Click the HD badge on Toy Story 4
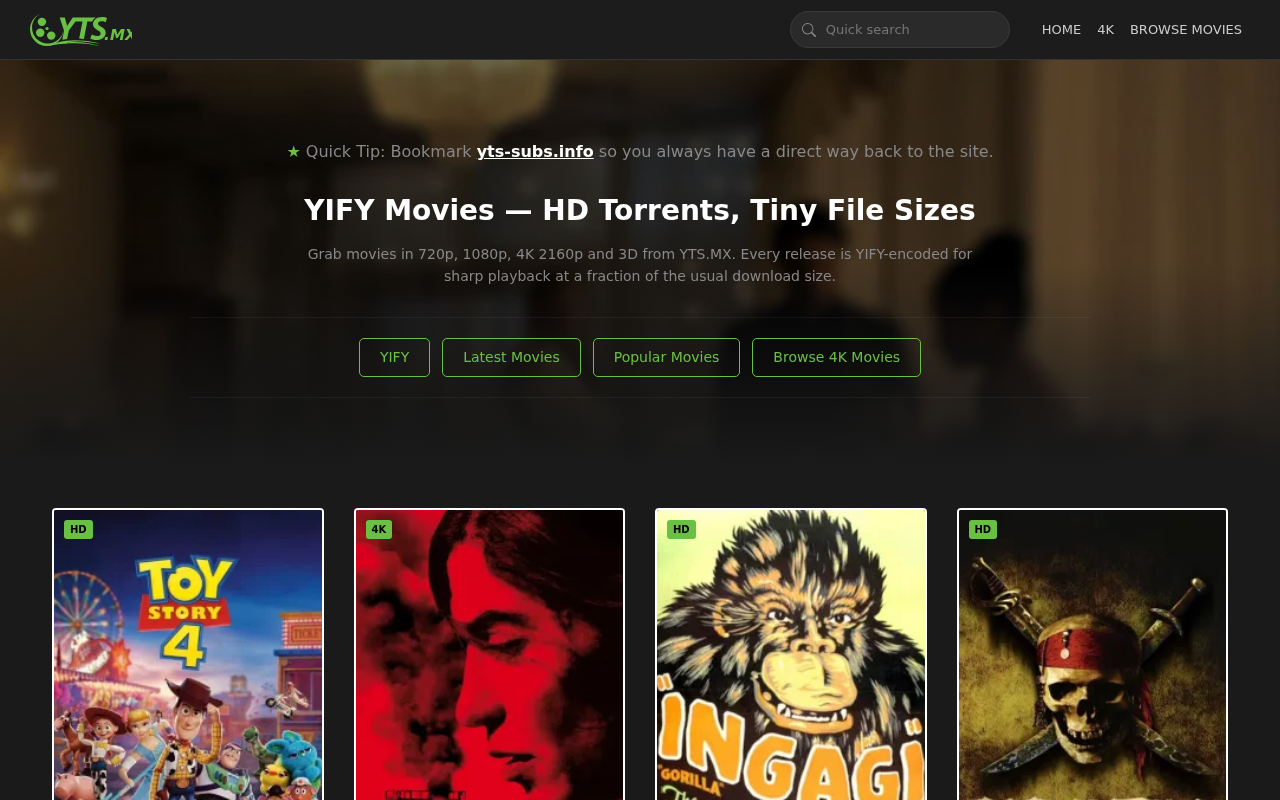 (78, 529)
